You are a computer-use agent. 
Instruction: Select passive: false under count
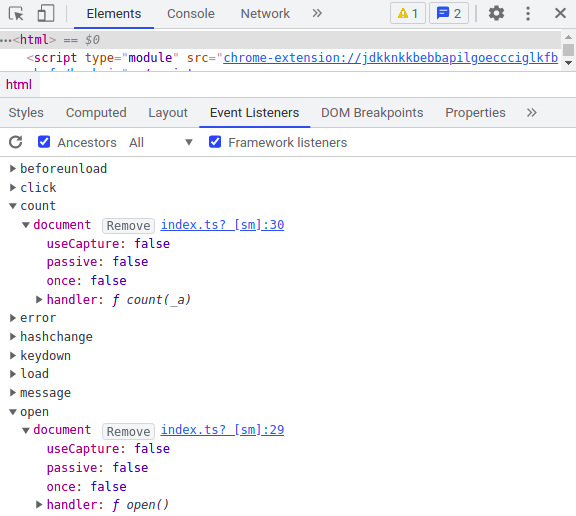click(x=97, y=262)
